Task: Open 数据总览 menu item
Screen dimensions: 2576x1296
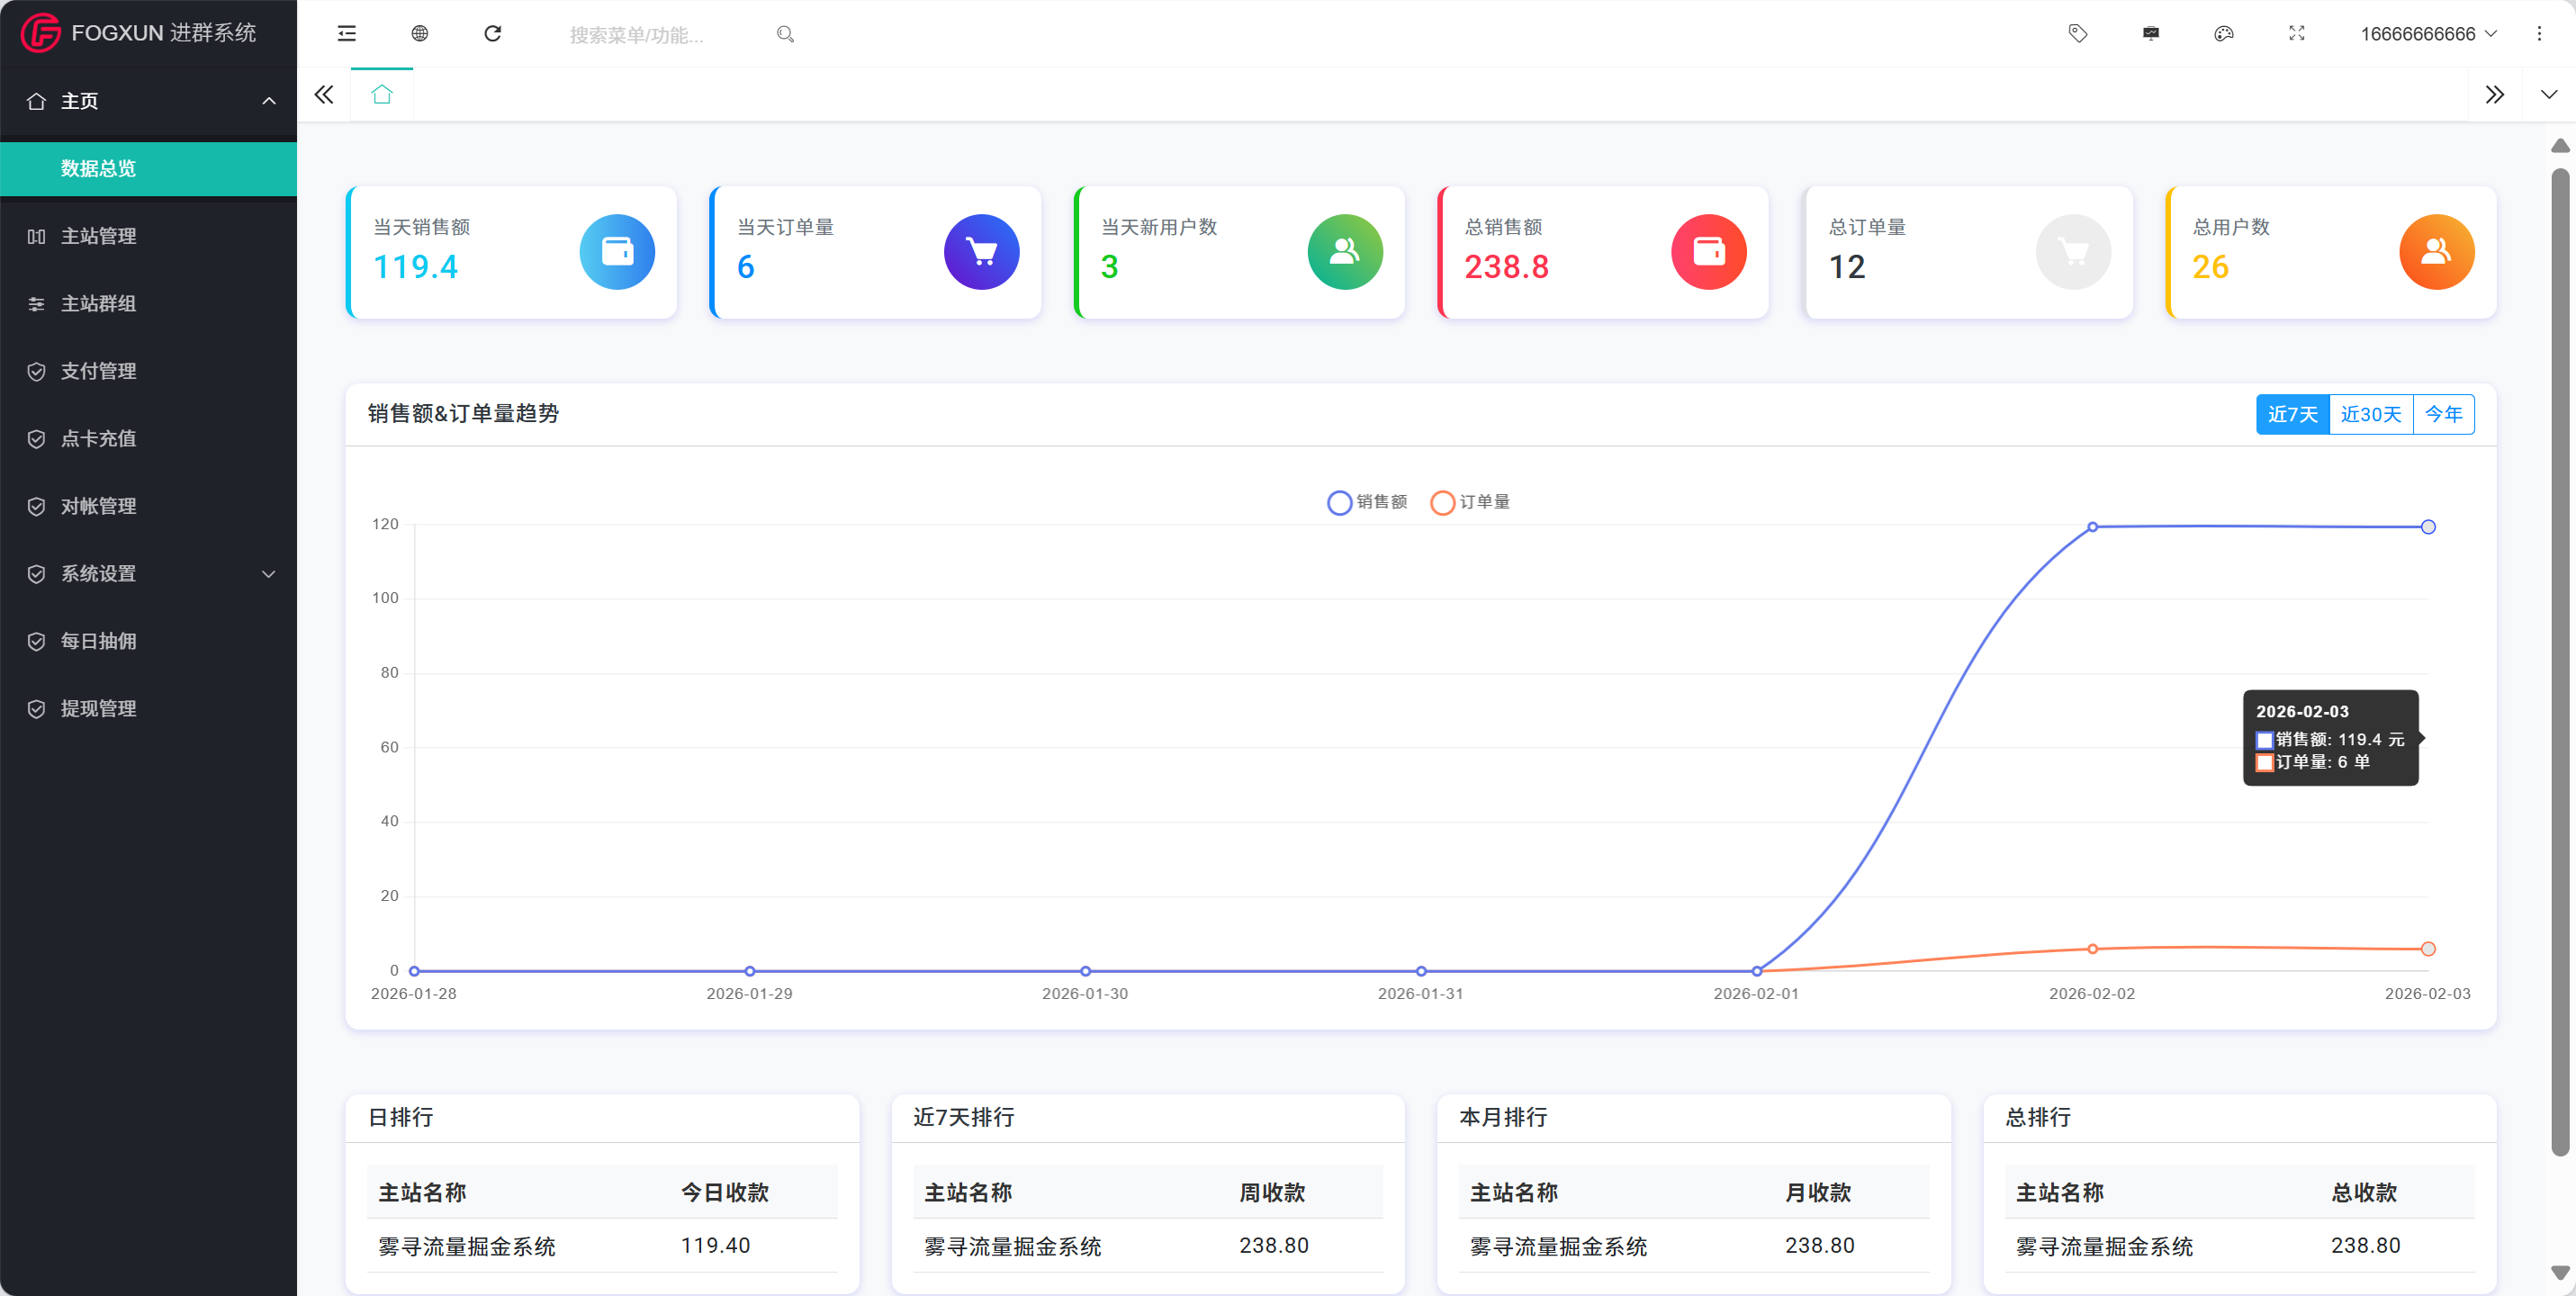Action: [x=148, y=169]
